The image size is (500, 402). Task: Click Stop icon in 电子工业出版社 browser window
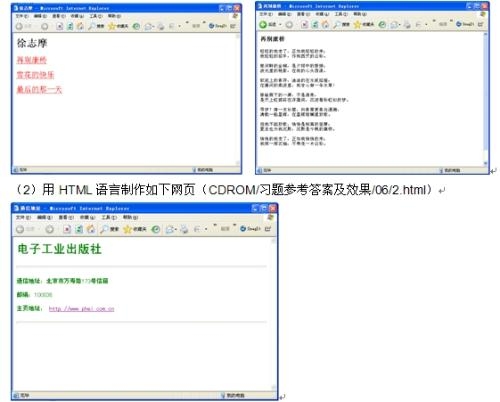click(x=67, y=229)
